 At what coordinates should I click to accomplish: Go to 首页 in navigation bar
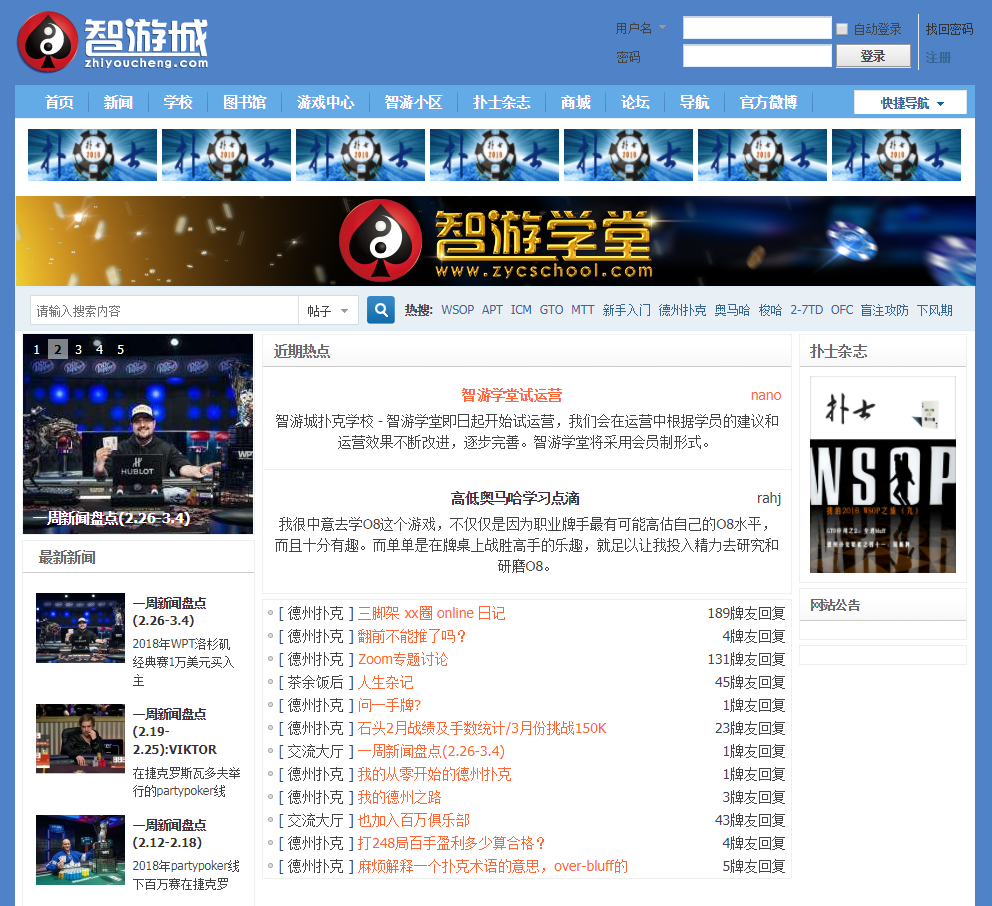(59, 102)
